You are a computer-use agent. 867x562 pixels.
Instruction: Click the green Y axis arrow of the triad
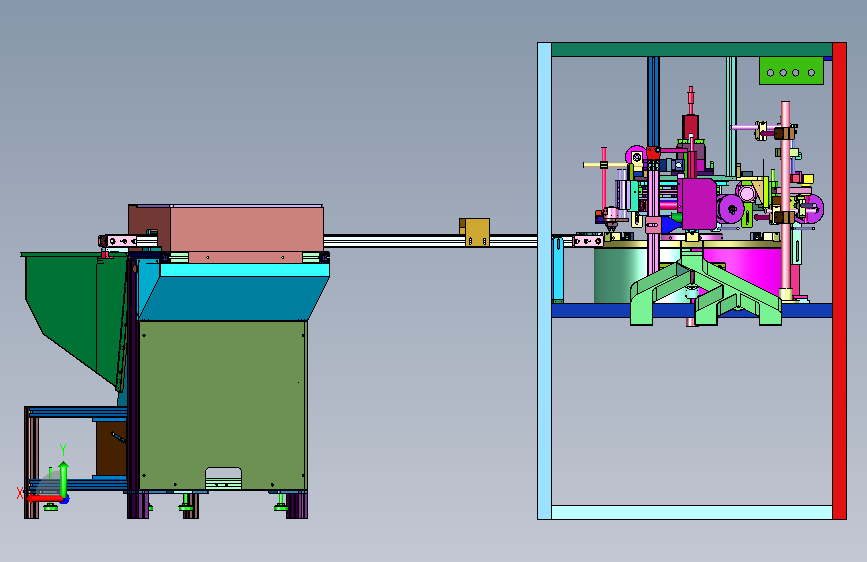tap(64, 478)
